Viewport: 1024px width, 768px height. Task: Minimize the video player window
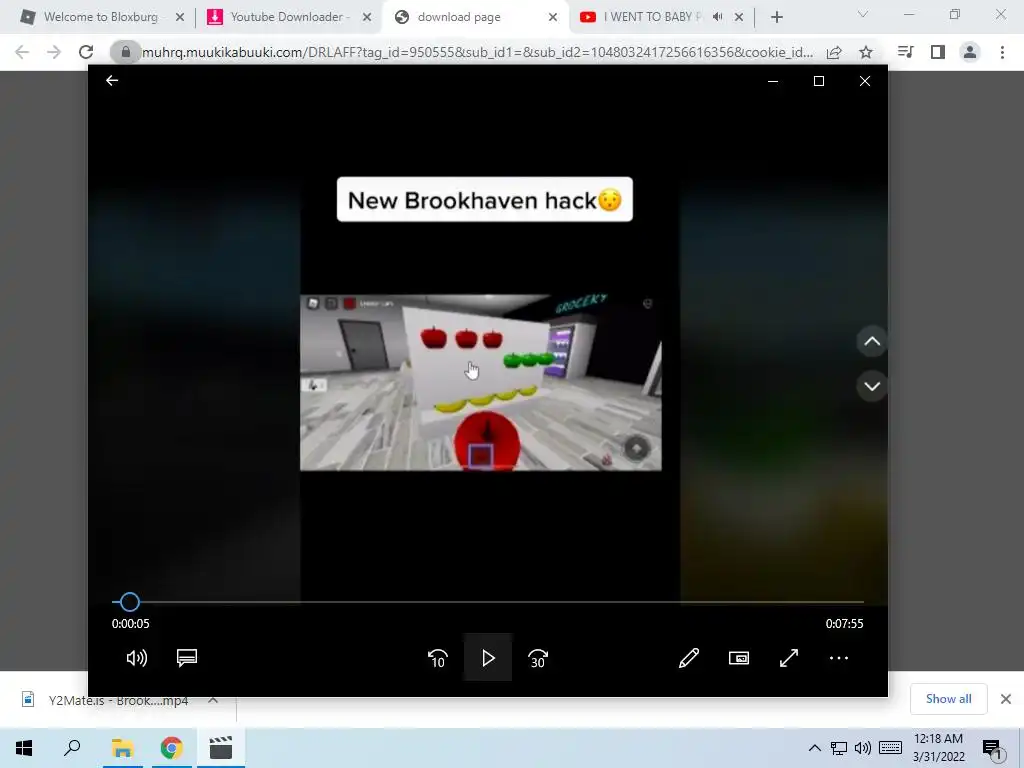click(x=773, y=81)
